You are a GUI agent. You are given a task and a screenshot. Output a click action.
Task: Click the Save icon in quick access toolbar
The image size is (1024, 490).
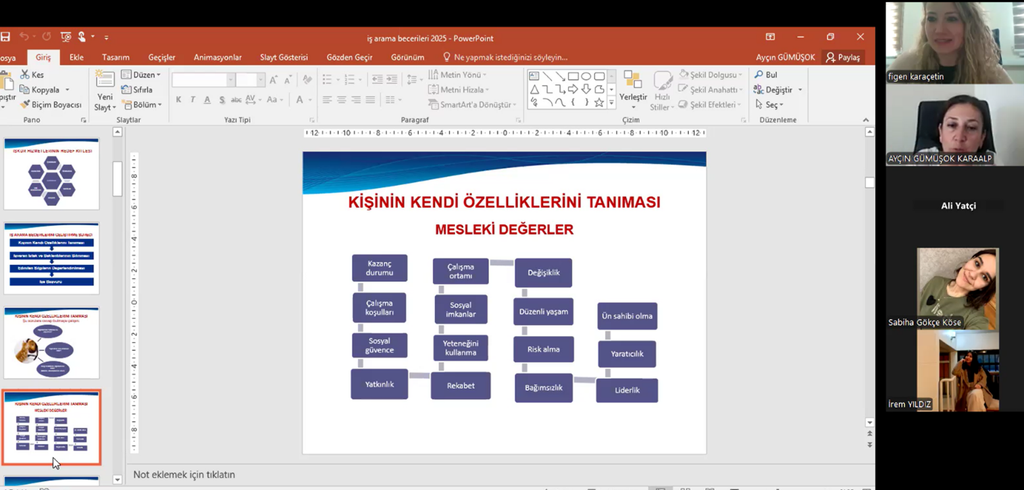[x=4, y=37]
